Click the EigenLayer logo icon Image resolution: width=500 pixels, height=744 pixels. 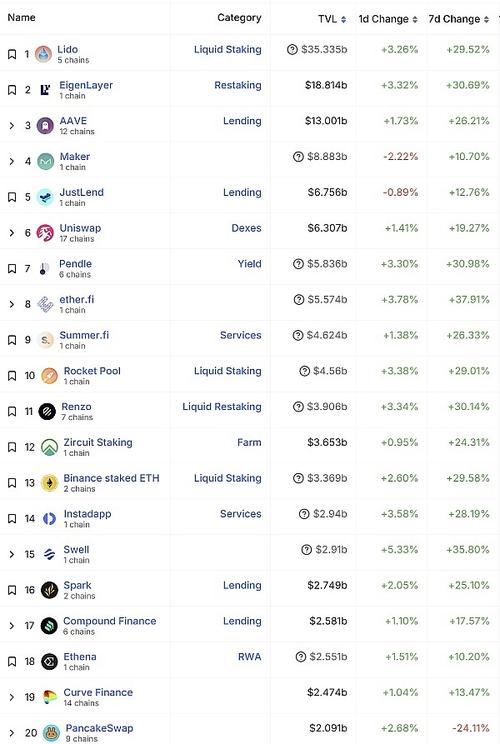[x=45, y=90]
